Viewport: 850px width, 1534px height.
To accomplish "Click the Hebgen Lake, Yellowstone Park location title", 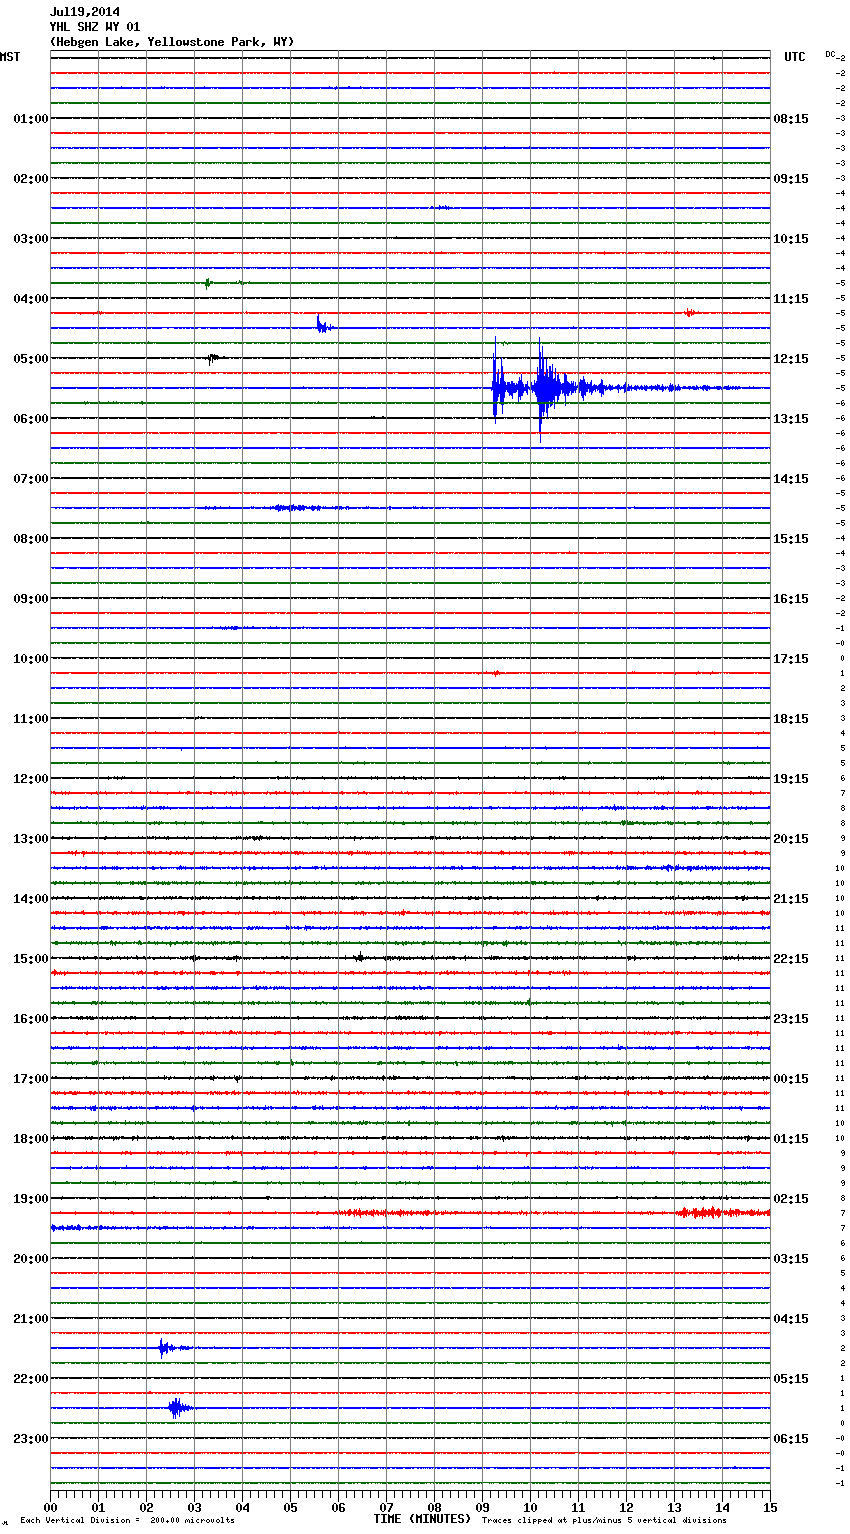I will (171, 42).
